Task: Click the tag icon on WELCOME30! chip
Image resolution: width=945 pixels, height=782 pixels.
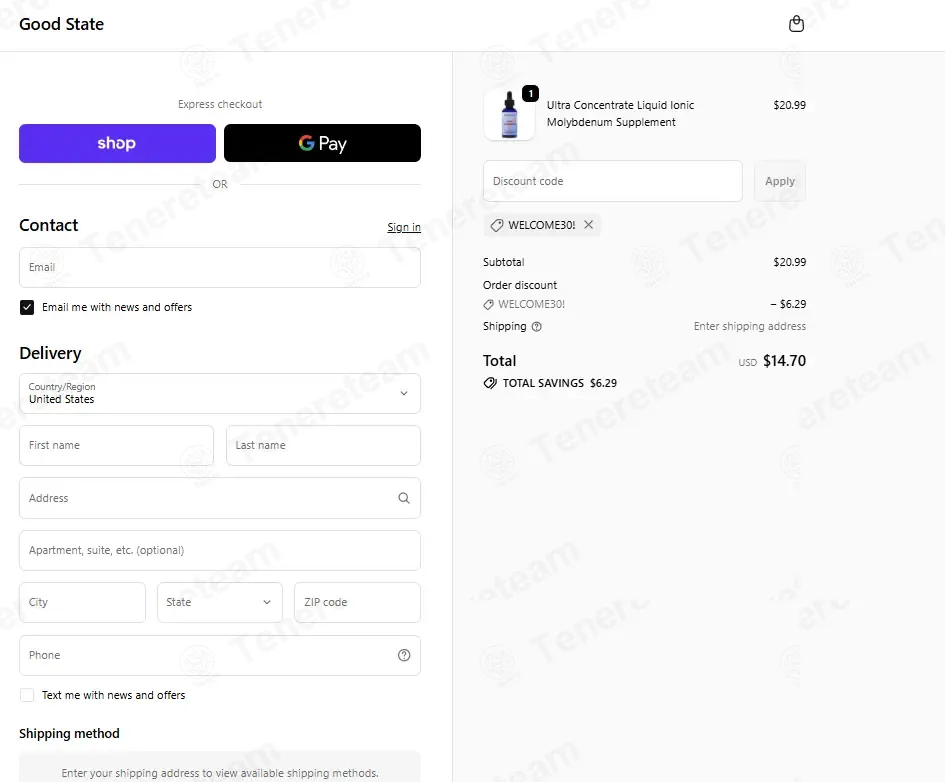Action: [x=497, y=225]
